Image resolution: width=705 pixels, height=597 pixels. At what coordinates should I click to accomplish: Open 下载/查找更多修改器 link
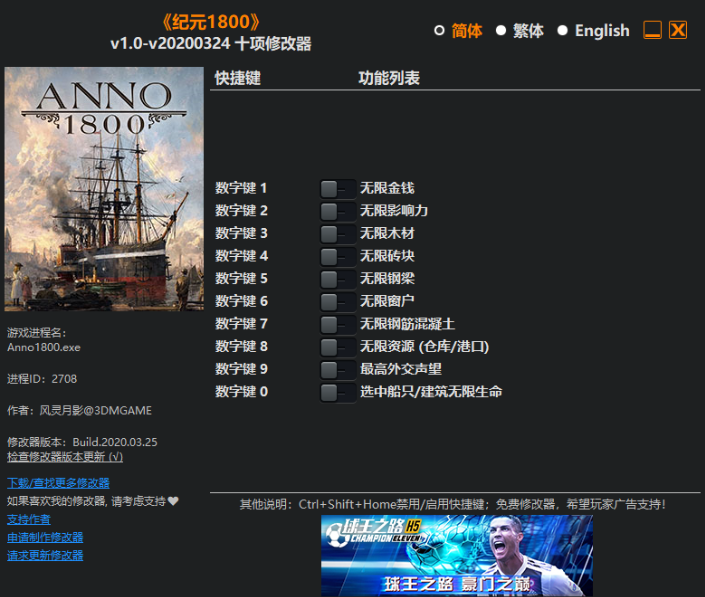58,483
